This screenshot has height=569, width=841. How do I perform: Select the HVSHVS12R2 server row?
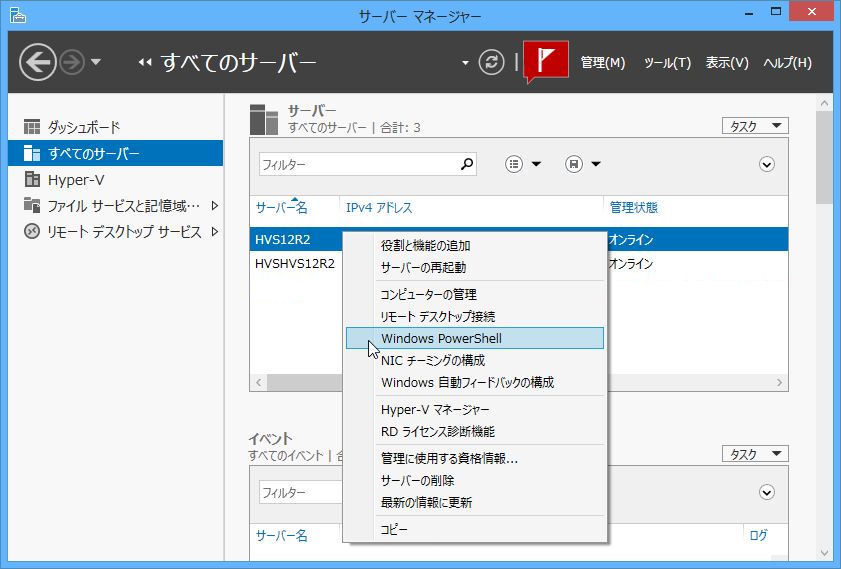pos(296,263)
